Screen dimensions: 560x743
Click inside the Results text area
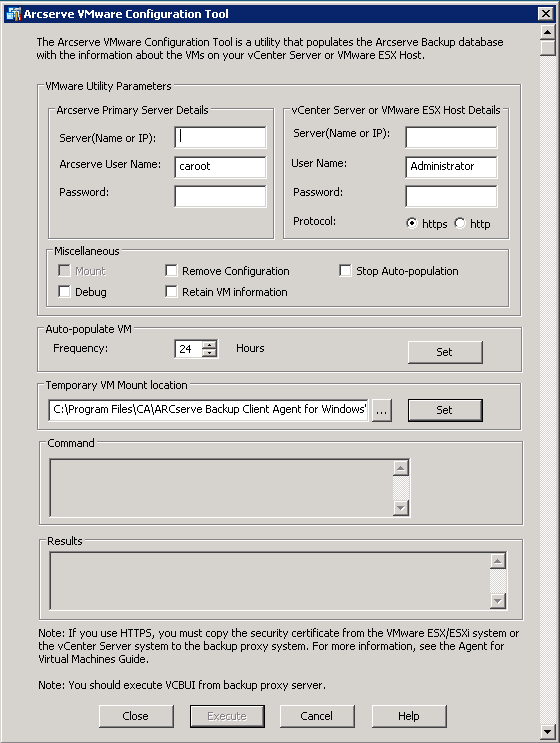pyautogui.click(x=270, y=581)
